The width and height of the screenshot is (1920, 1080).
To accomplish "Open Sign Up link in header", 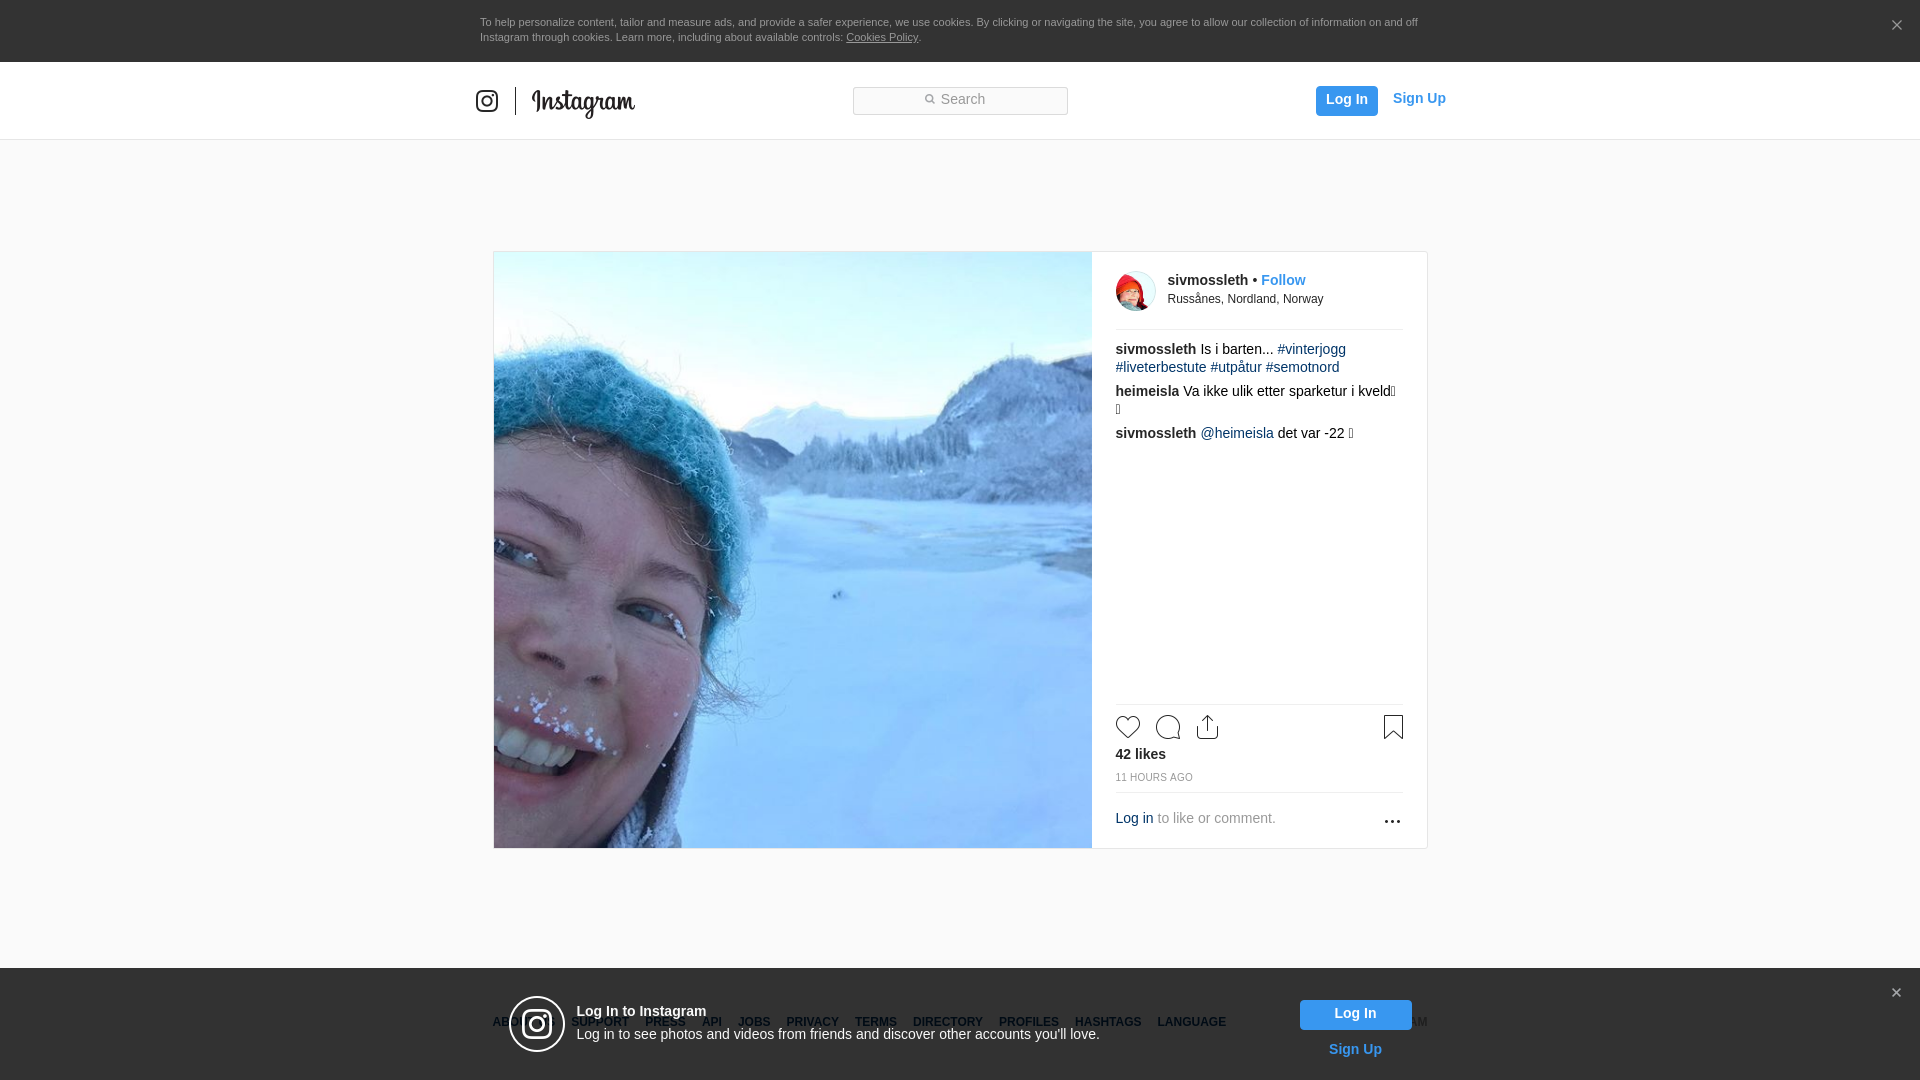I will [x=1419, y=98].
